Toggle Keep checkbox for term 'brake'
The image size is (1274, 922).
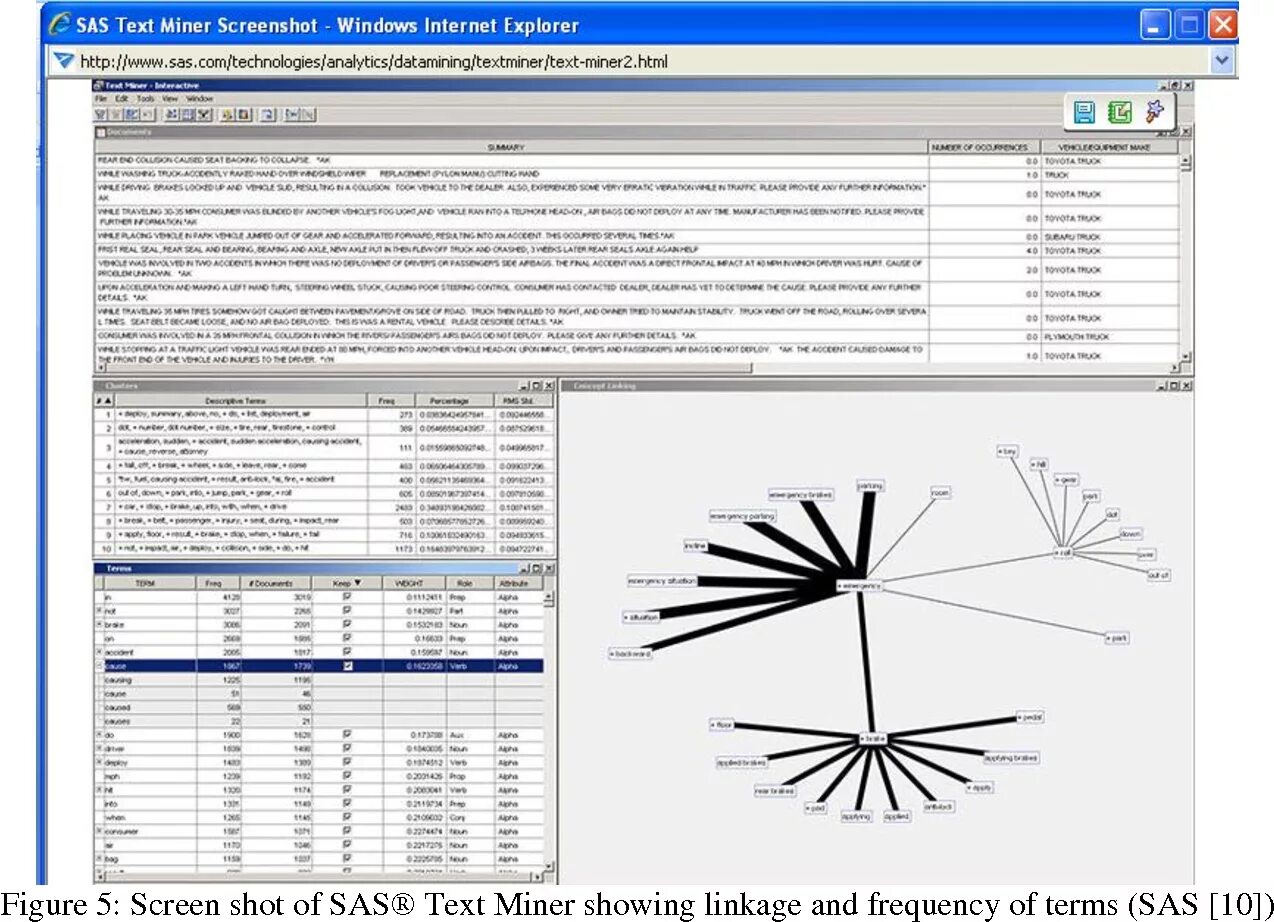(x=347, y=624)
